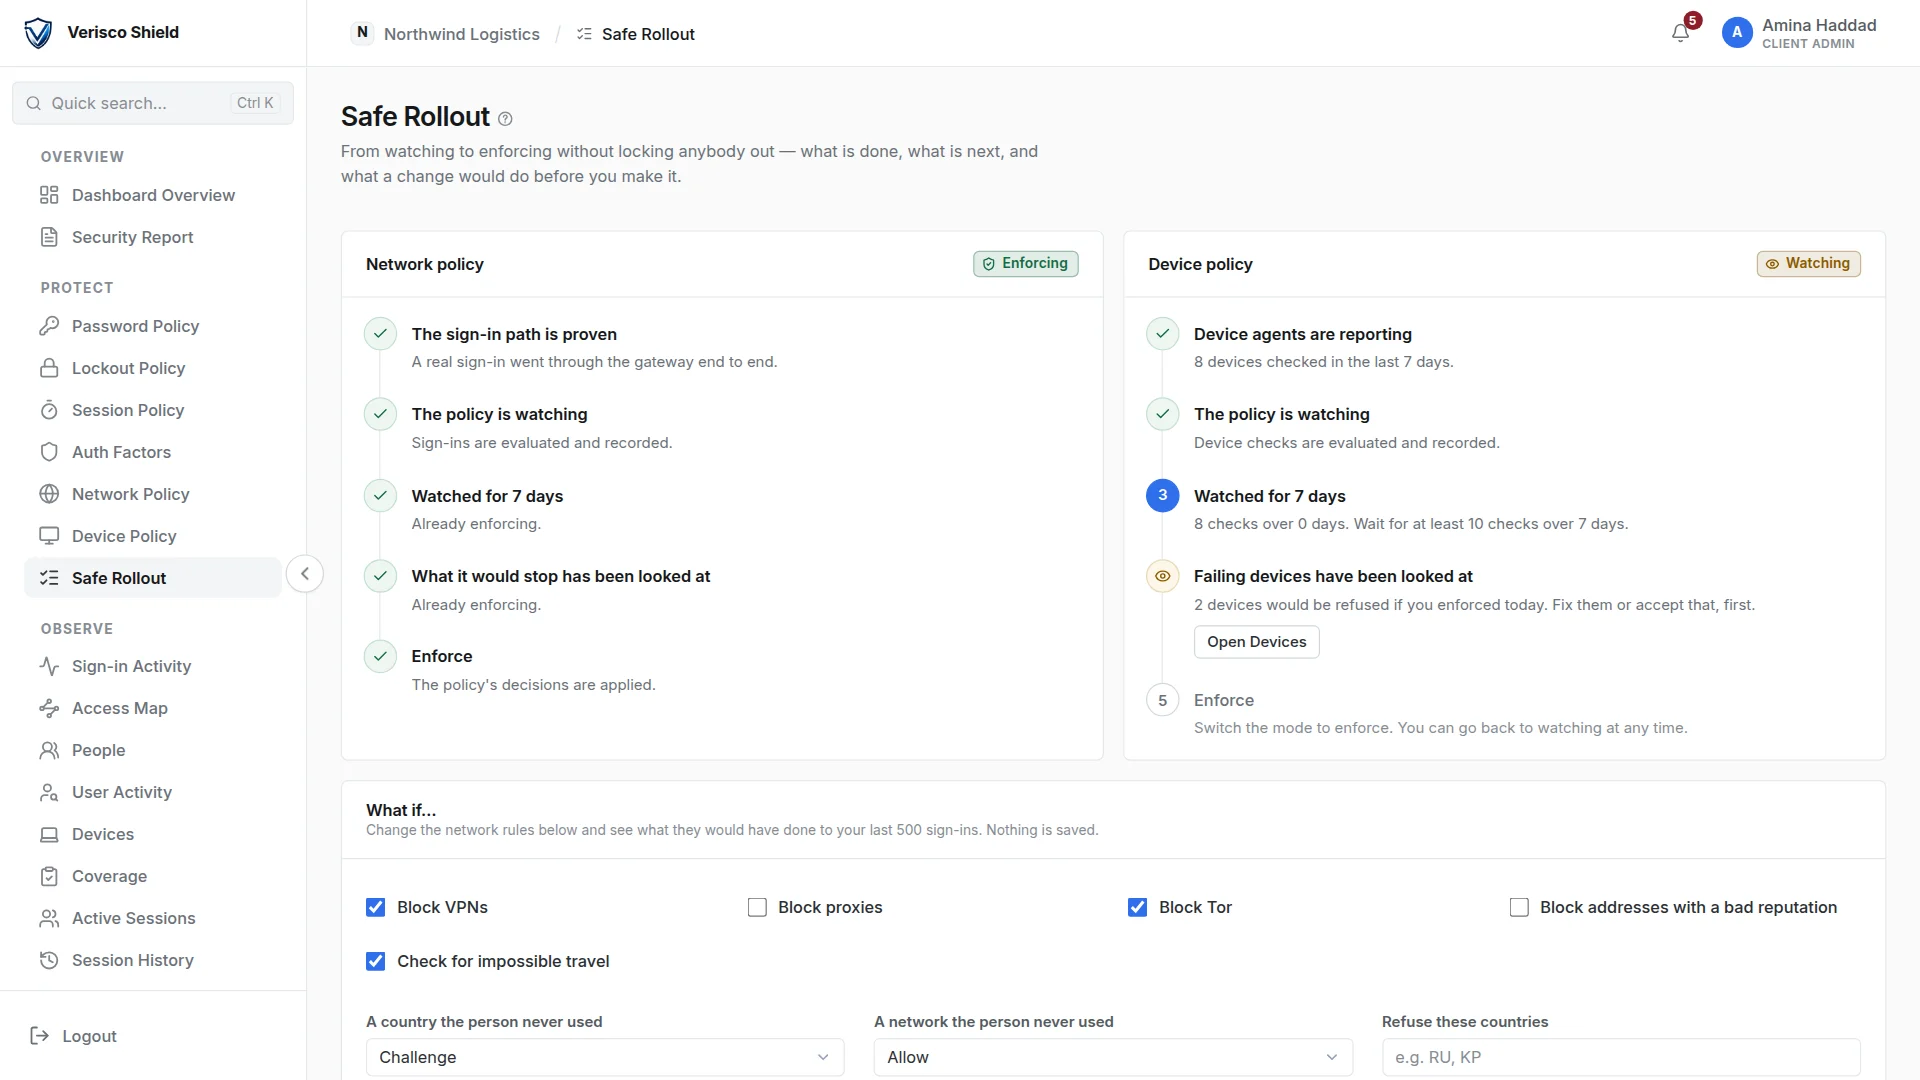Toggle the Block Tor checkbox
Screen dimensions: 1920x1080
pyautogui.click(x=1138, y=907)
